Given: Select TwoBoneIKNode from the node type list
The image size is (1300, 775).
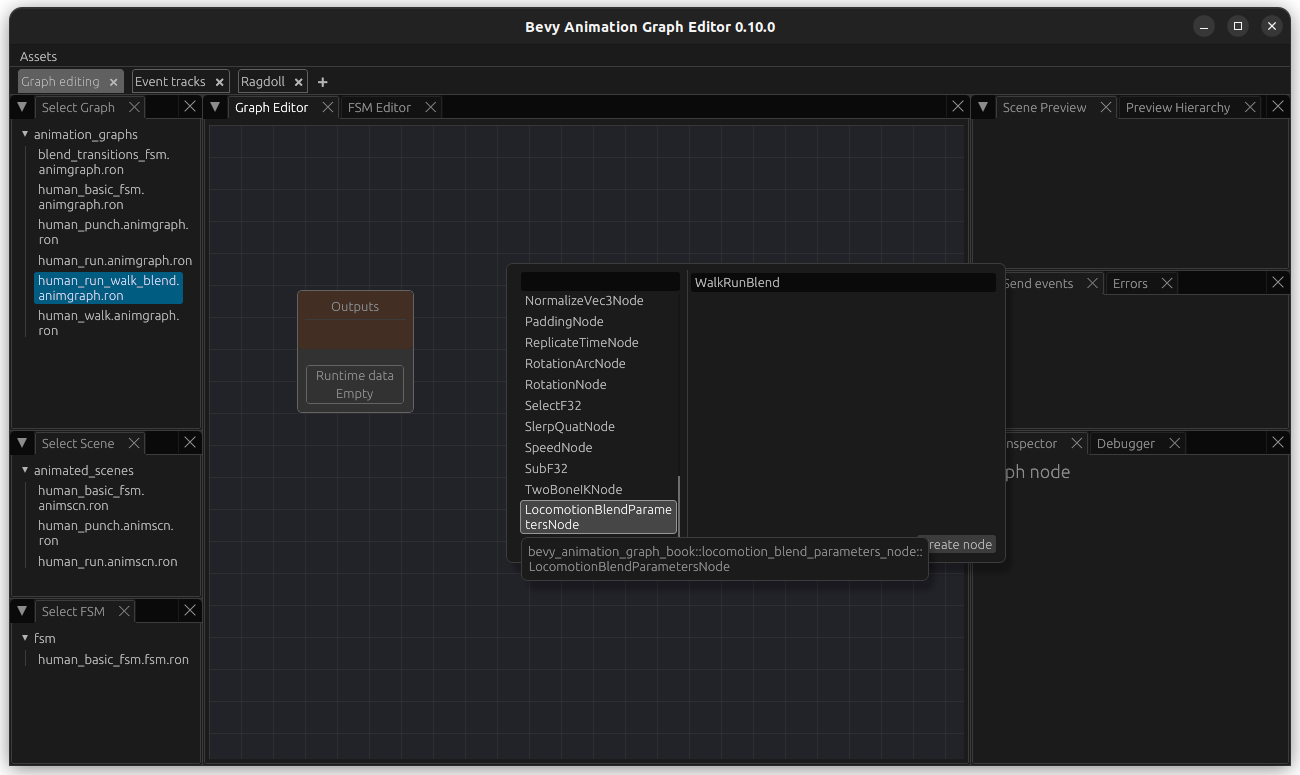Looking at the screenshot, I should click(573, 489).
